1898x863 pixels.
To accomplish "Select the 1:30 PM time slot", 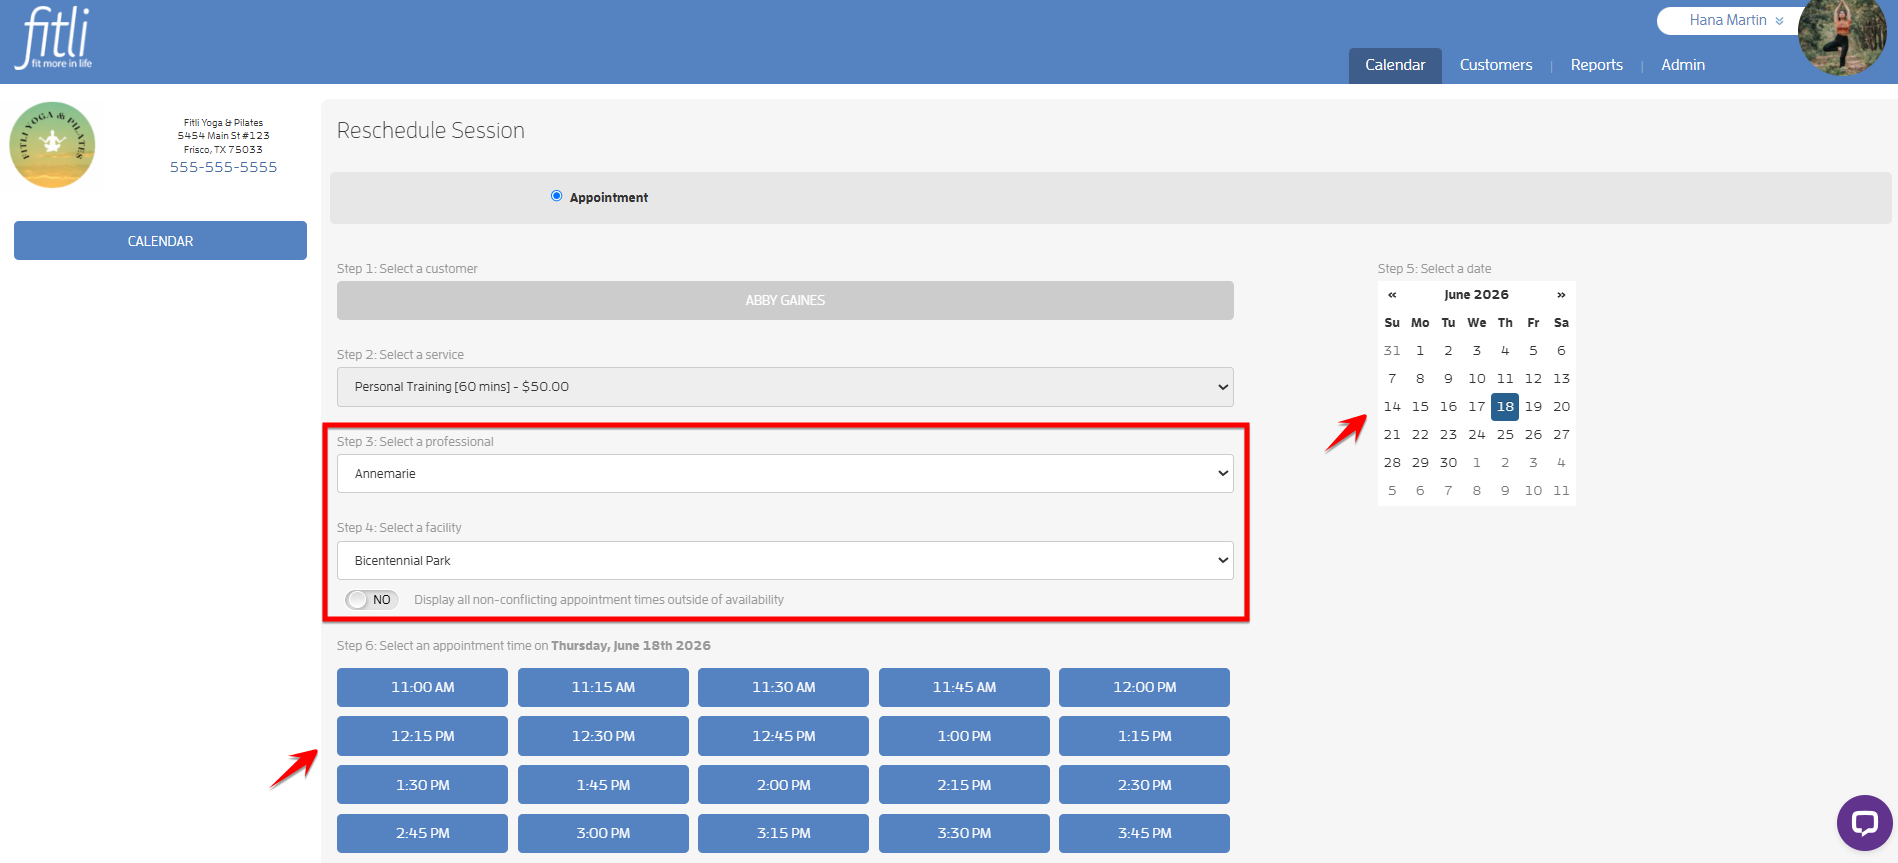I will 422,785.
